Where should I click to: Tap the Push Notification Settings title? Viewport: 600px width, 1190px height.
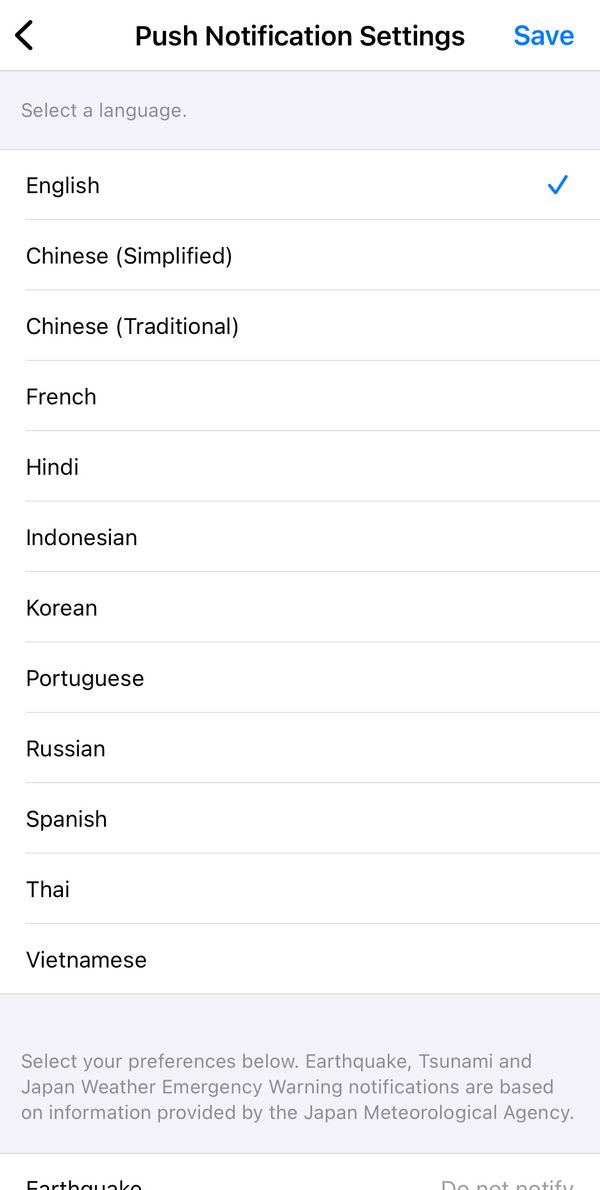[x=300, y=36]
